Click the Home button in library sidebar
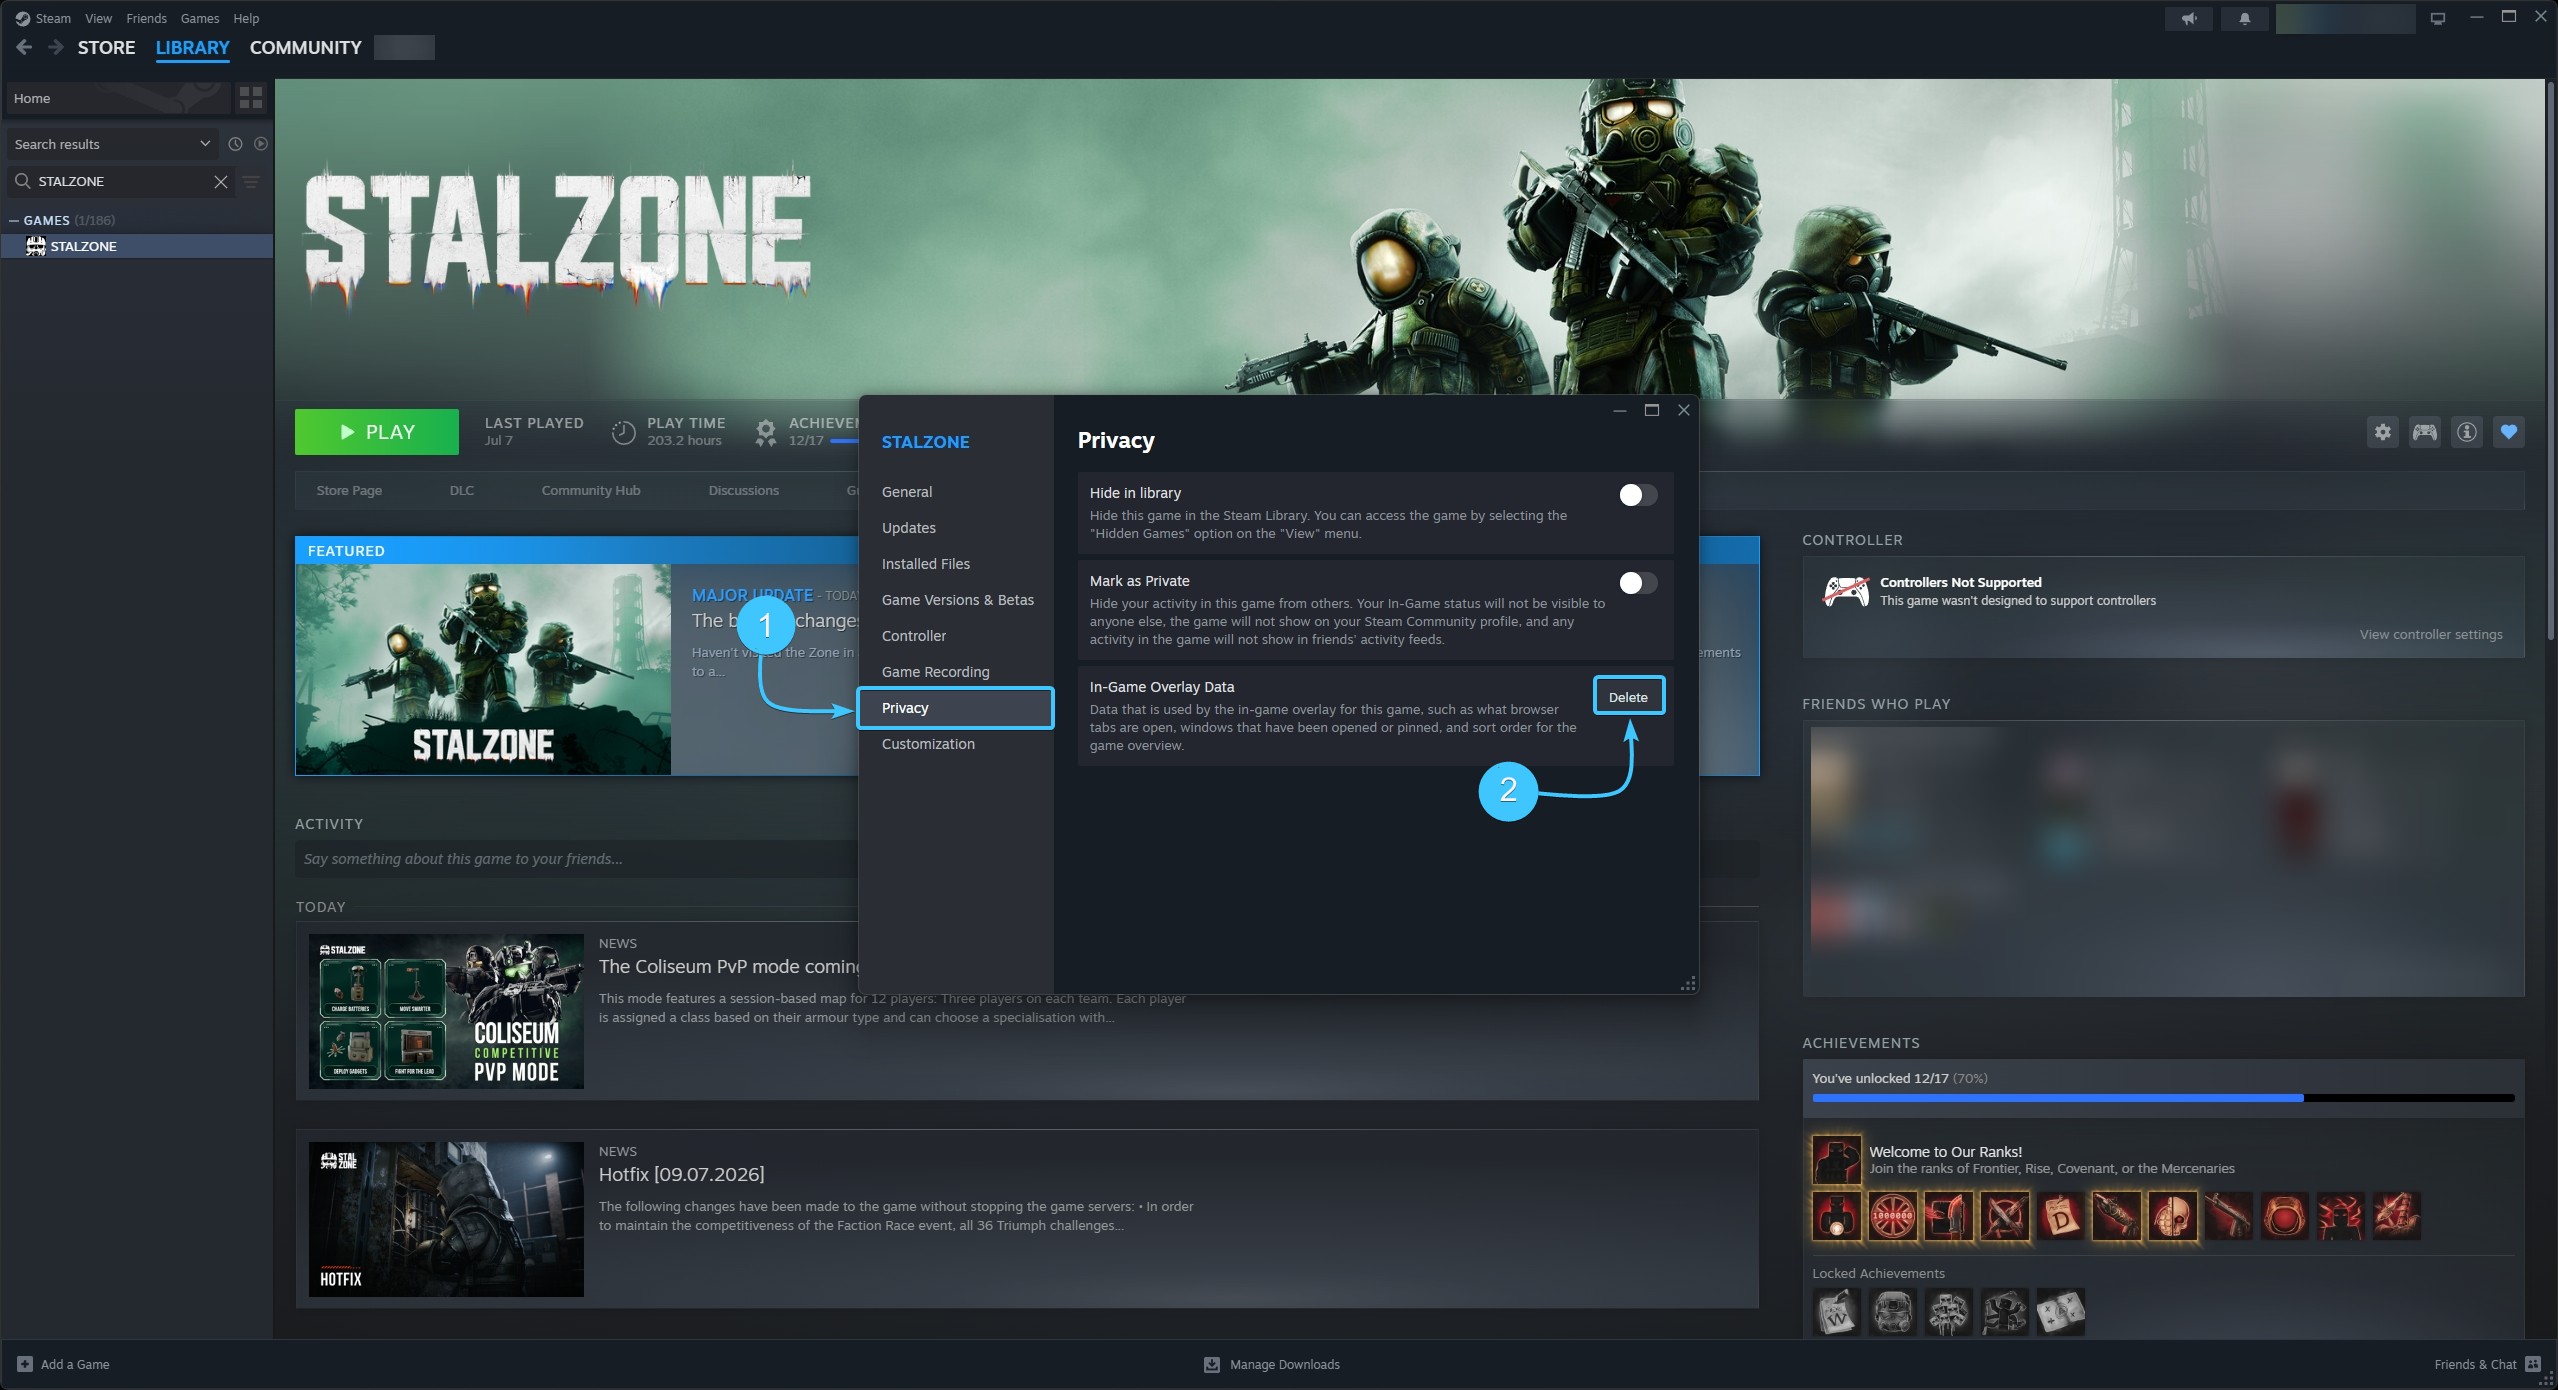This screenshot has height=1390, width=2558. 118,98
